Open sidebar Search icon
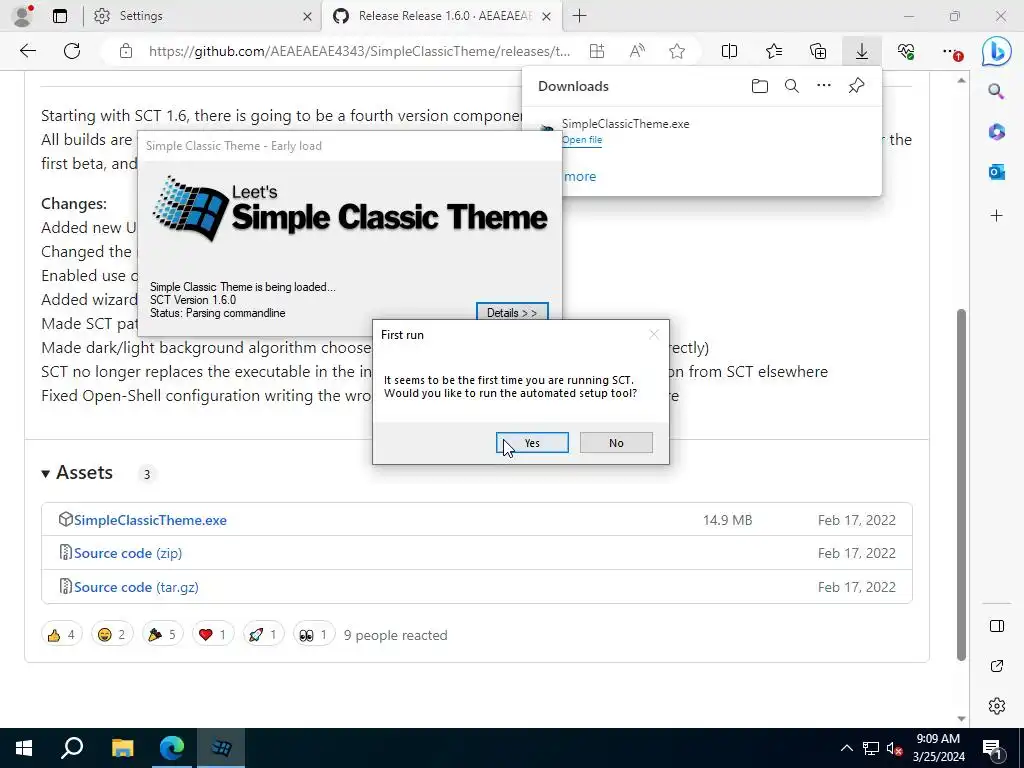This screenshot has width=1024, height=768. 996,91
